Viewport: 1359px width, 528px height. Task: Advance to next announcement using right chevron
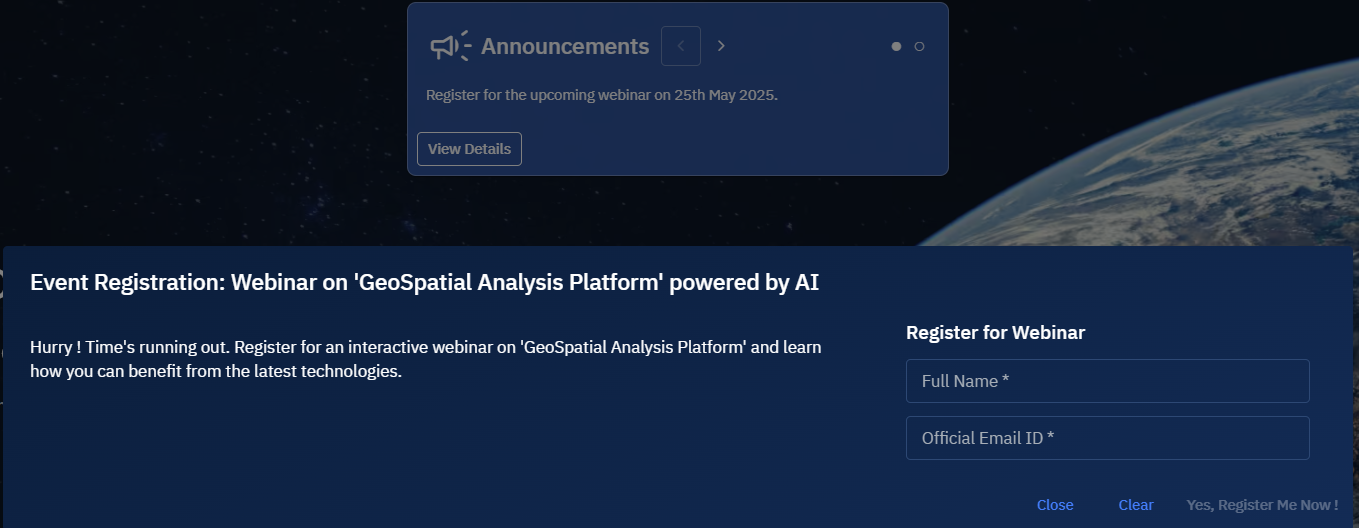(x=721, y=46)
